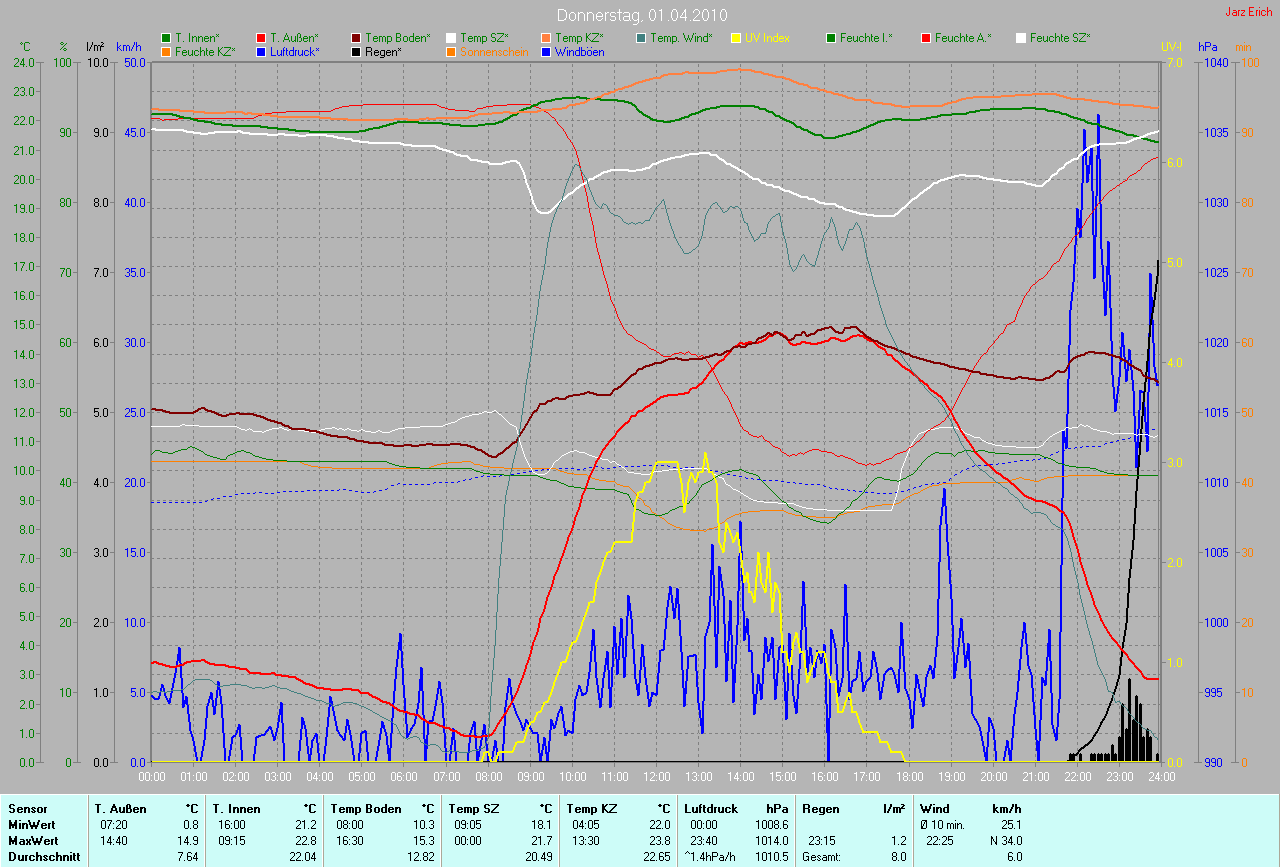Click the chart title Donnerstag, 01.04.2010
The image size is (1280, 867).
pos(641,15)
